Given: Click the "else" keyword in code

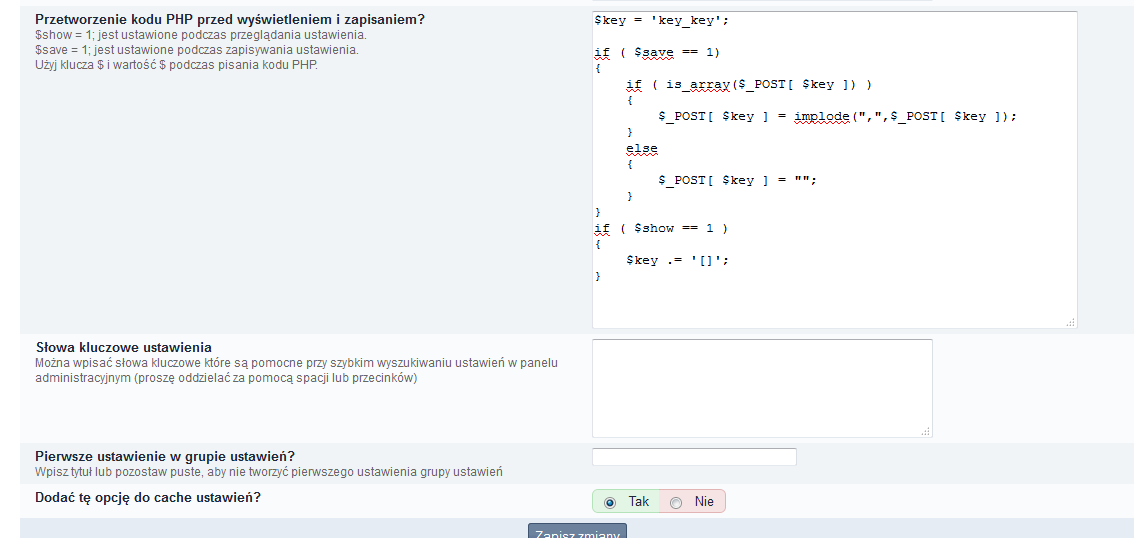Looking at the screenshot, I should pyautogui.click(x=642, y=148).
